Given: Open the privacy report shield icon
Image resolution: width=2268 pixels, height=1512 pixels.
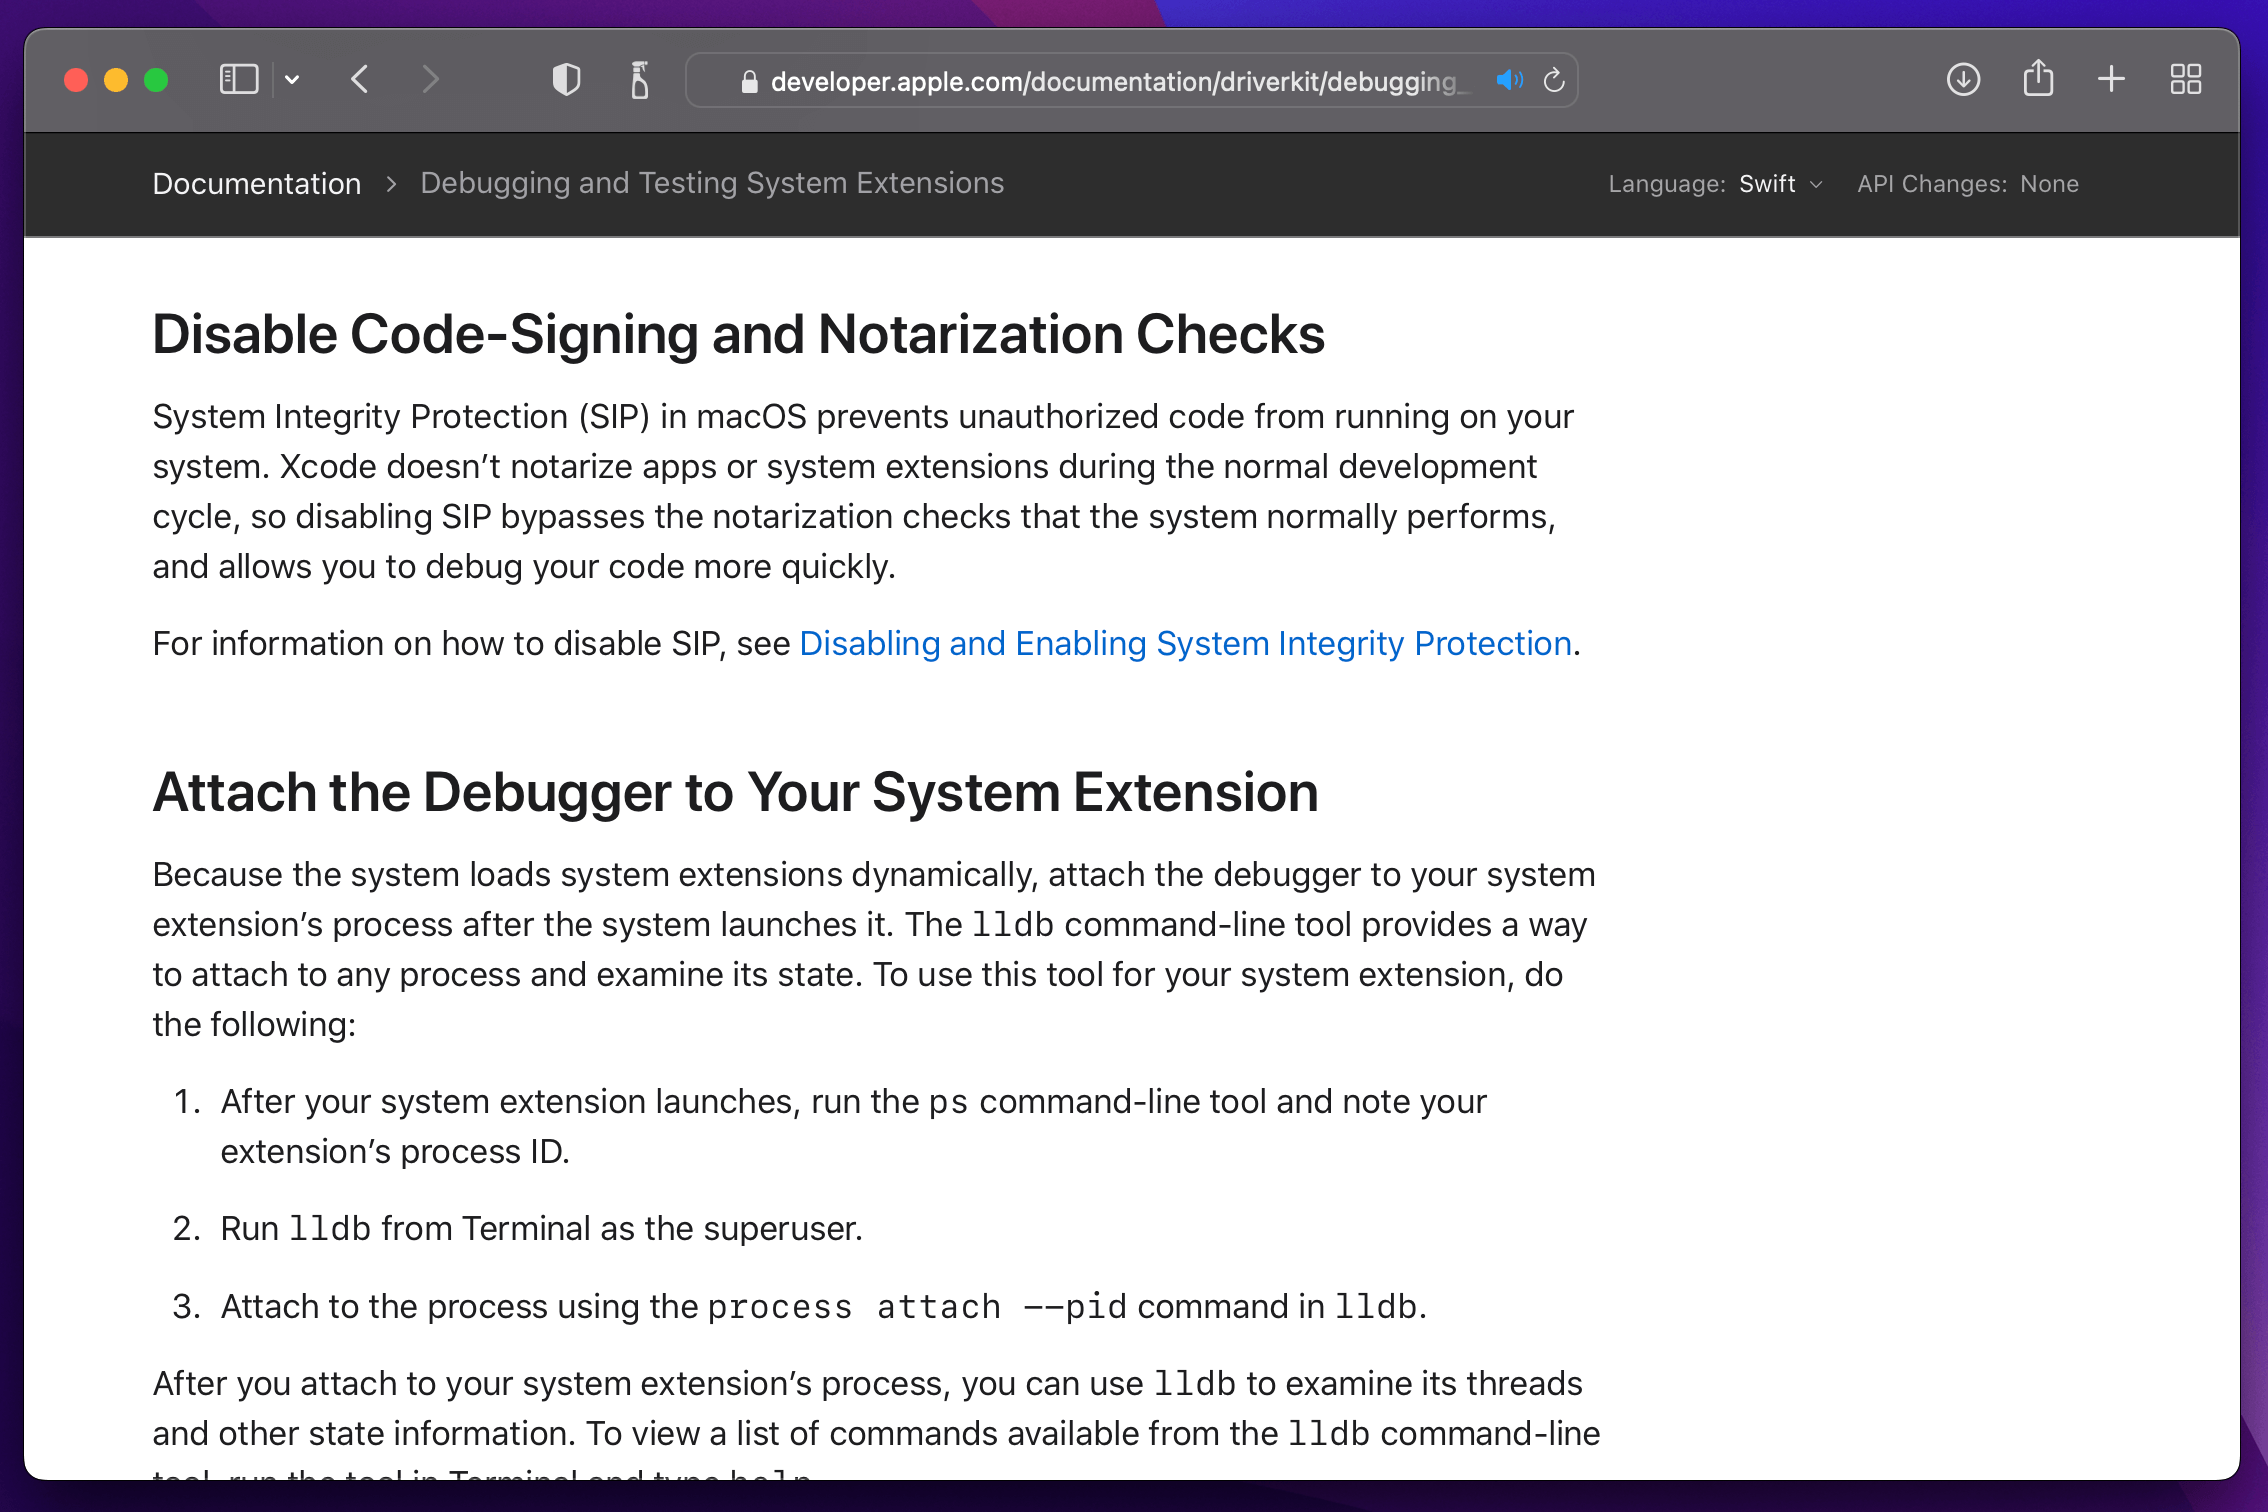Looking at the screenshot, I should (x=566, y=80).
